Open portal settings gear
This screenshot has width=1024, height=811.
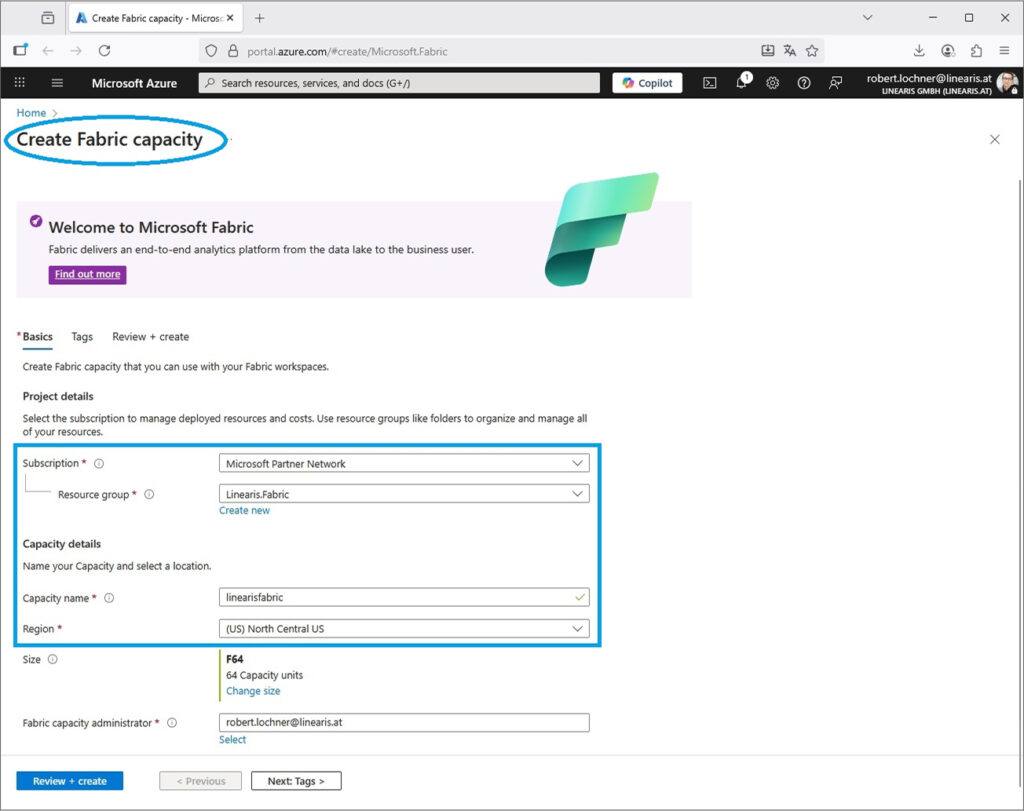coord(773,83)
